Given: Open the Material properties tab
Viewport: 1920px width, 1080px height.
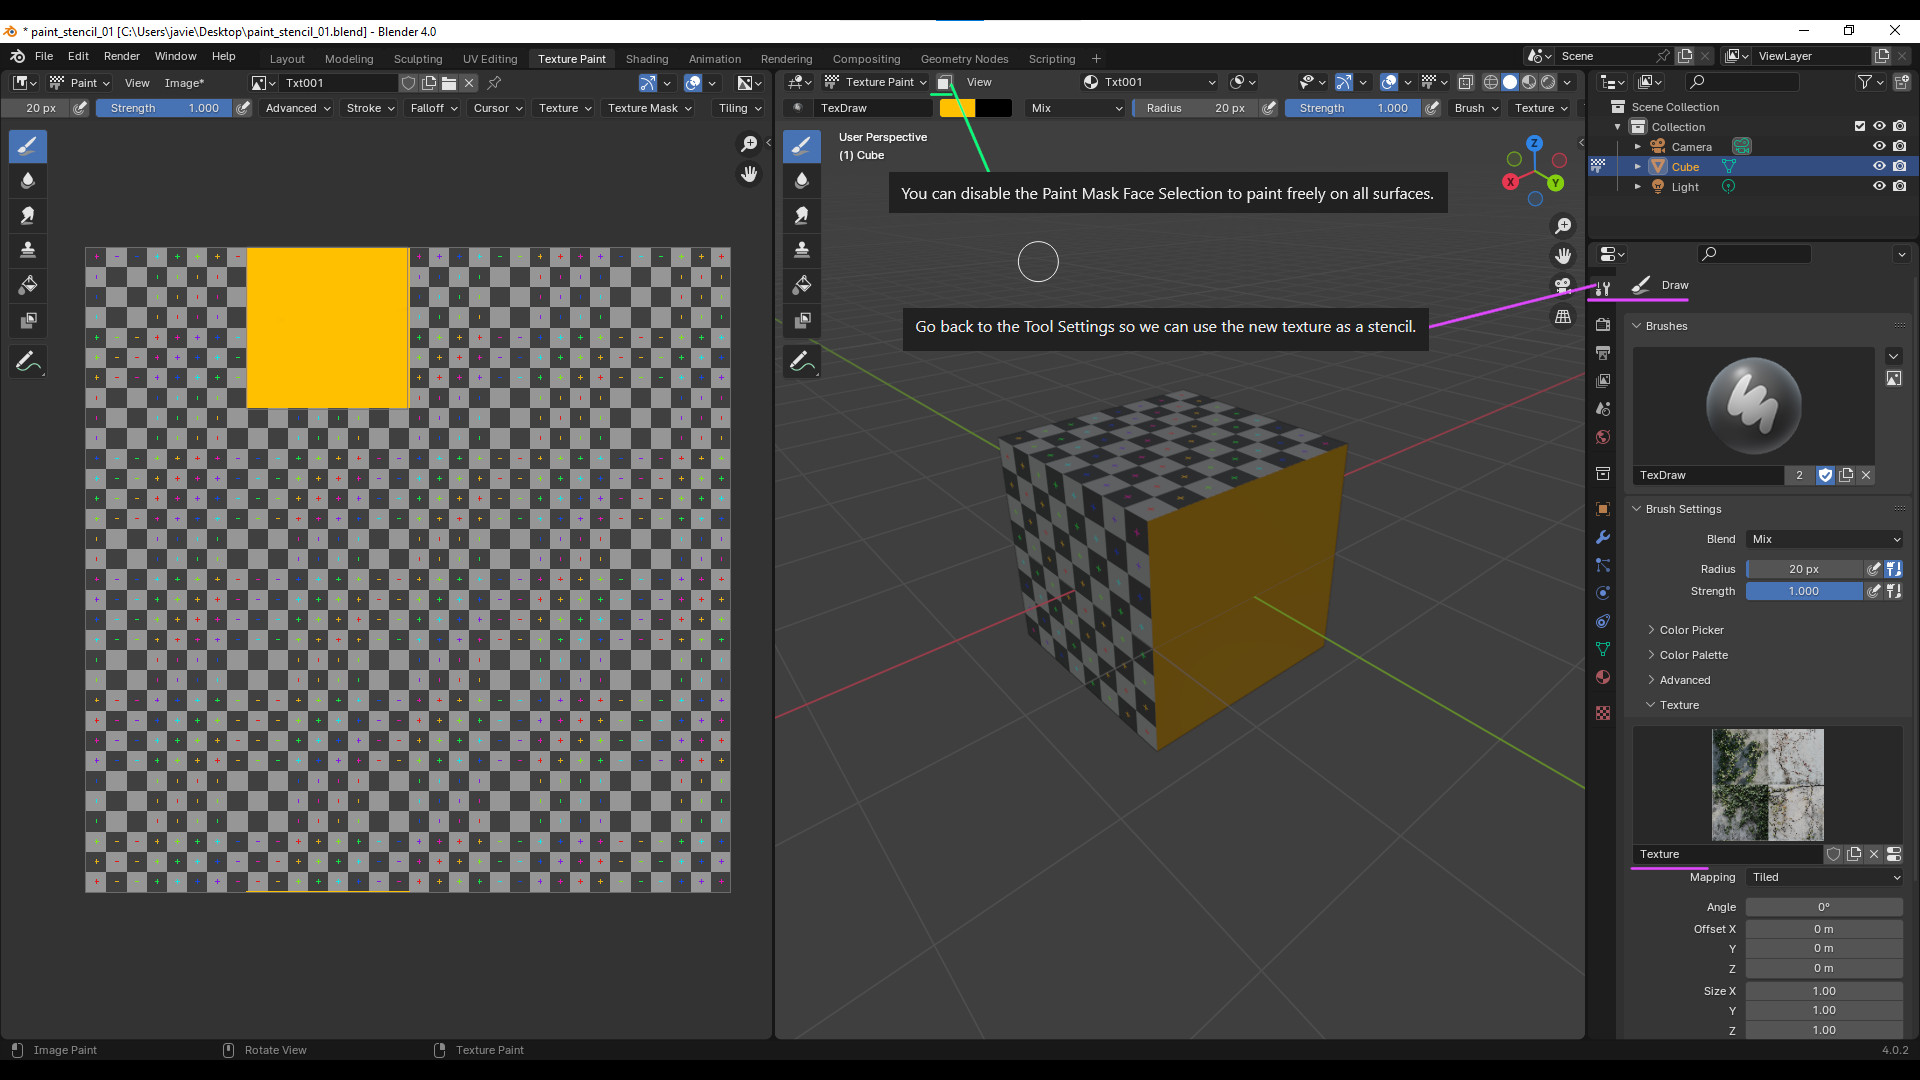Looking at the screenshot, I should pos(1603,677).
